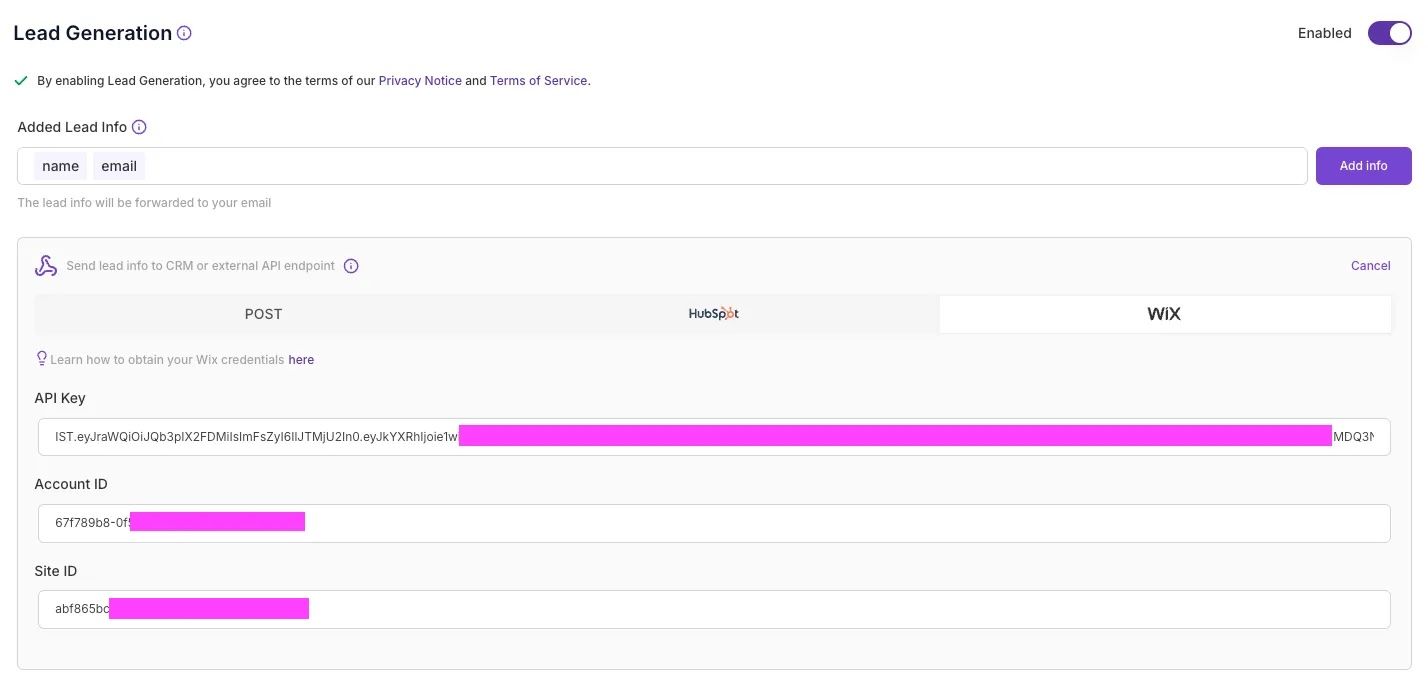The height and width of the screenshot is (690, 1428).
Task: Focus the Site ID input field
Action: coord(714,609)
